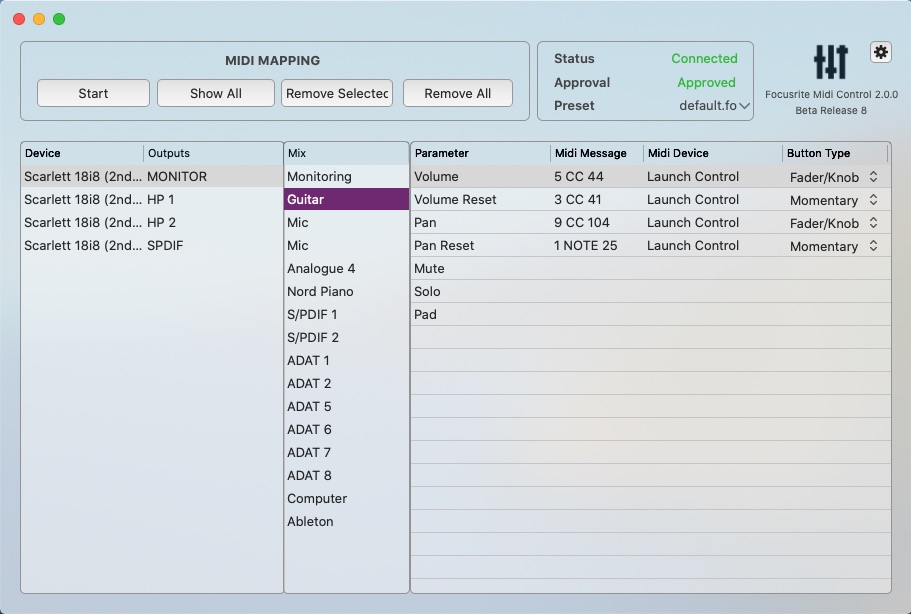Start MIDI mapping with the Start button

[x=94, y=93]
